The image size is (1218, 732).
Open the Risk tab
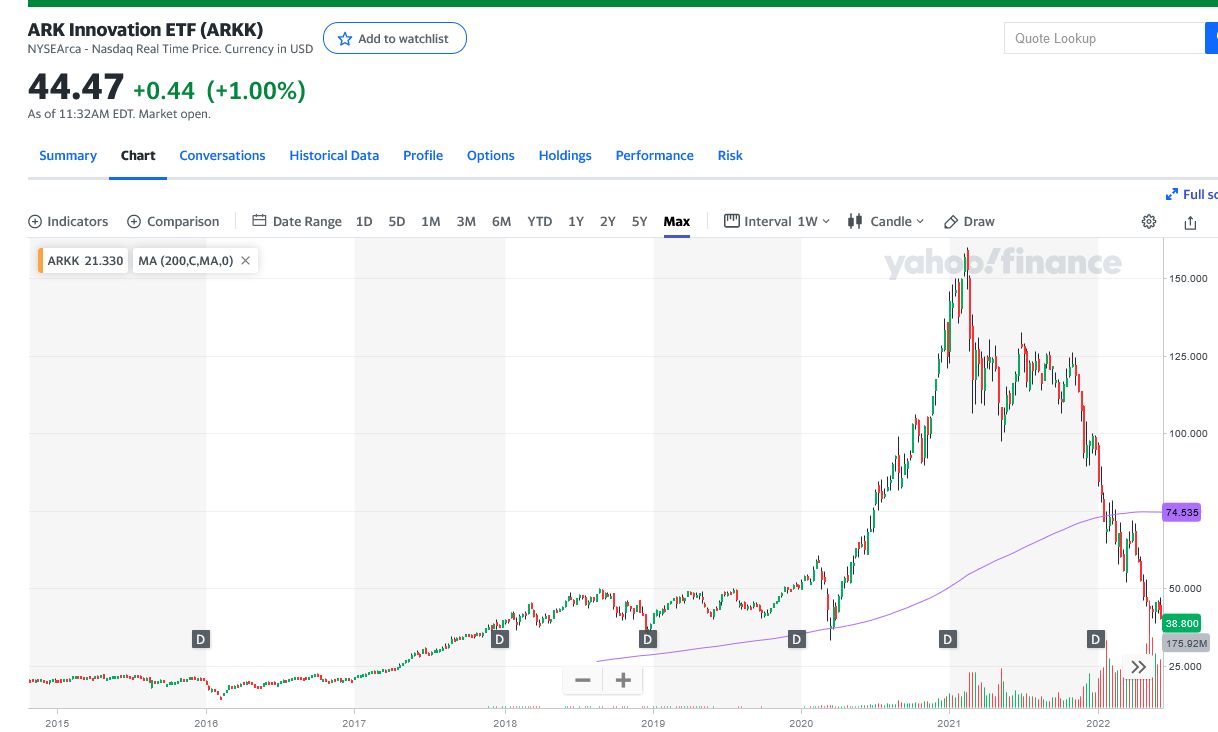pyautogui.click(x=730, y=156)
